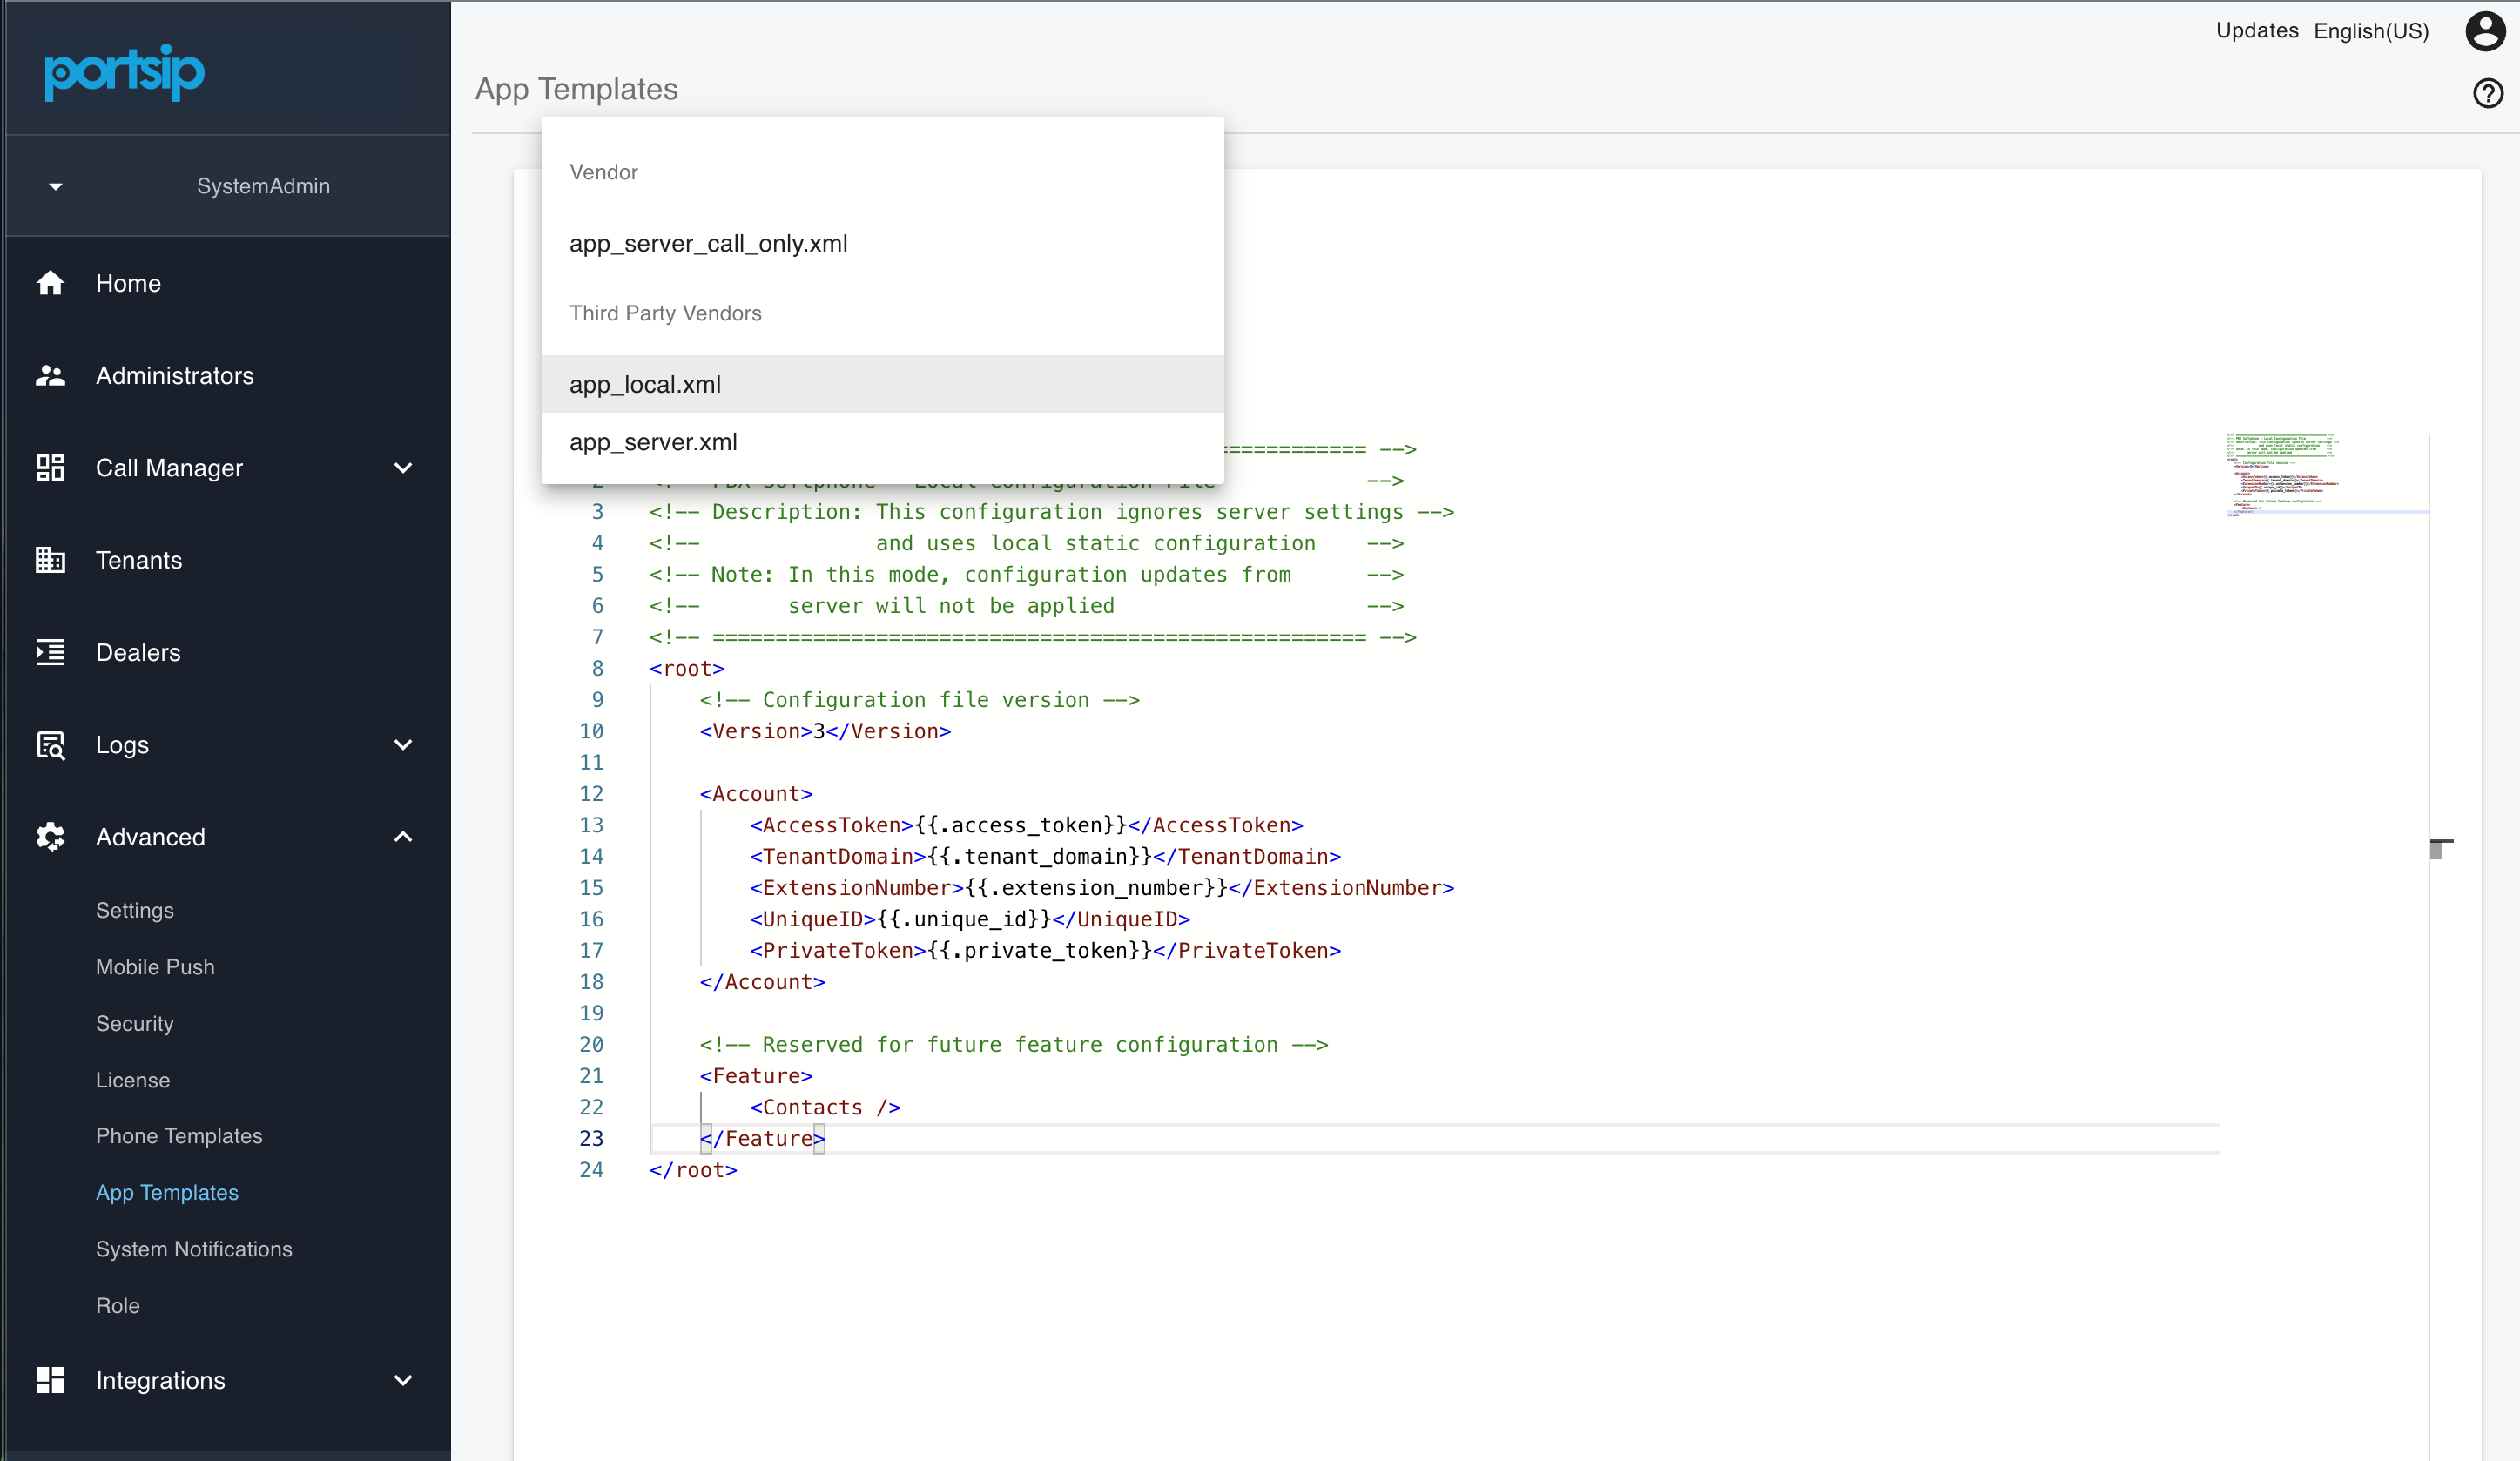The height and width of the screenshot is (1461, 2520).
Task: Change language via English(US)
Action: click(x=2370, y=31)
